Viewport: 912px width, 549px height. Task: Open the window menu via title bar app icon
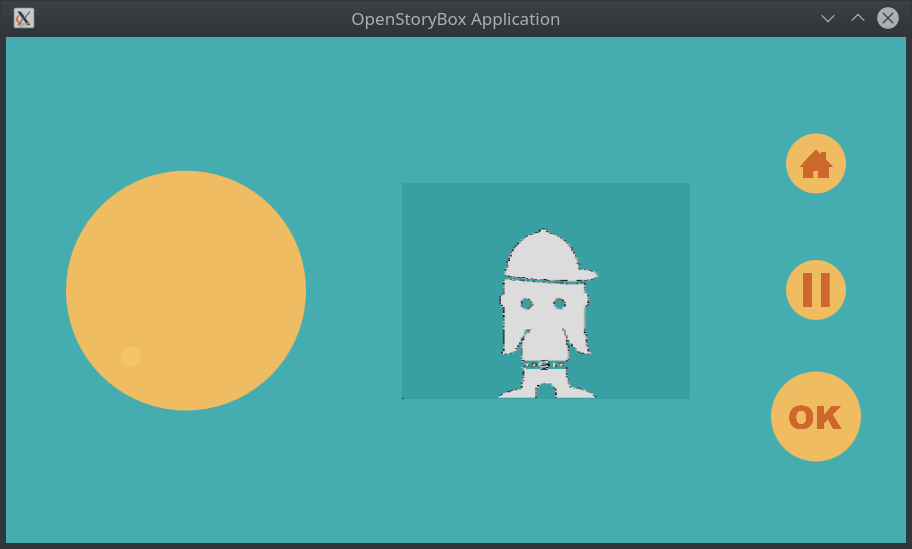[x=24, y=18]
